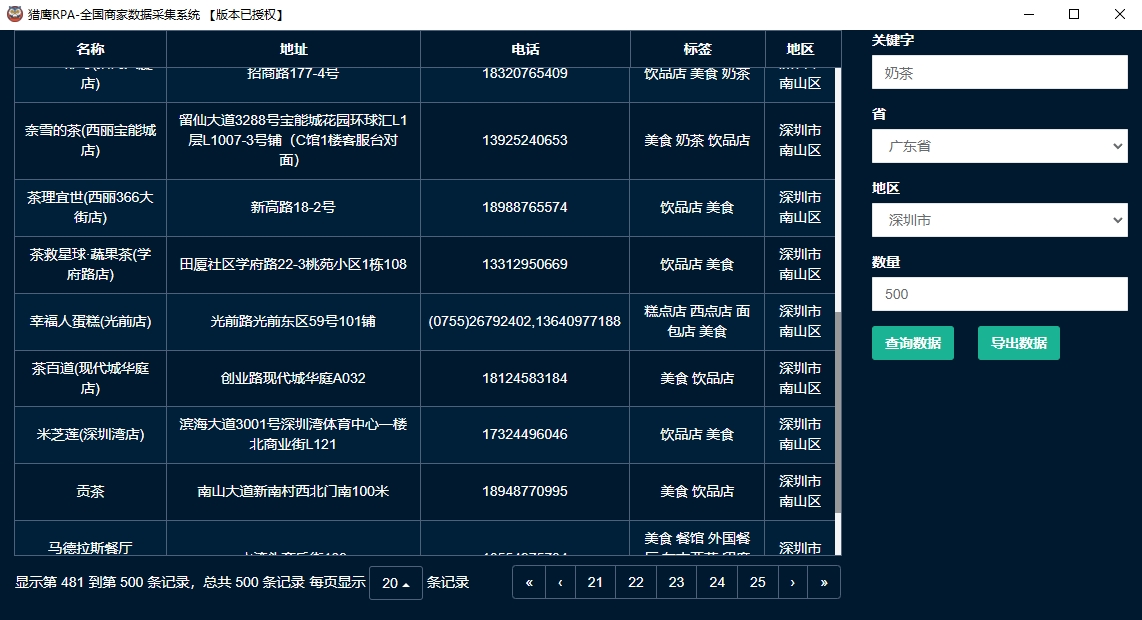Select the 贡茶 row in table
Image resolution: width=1142 pixels, height=620 pixels.
coord(90,492)
